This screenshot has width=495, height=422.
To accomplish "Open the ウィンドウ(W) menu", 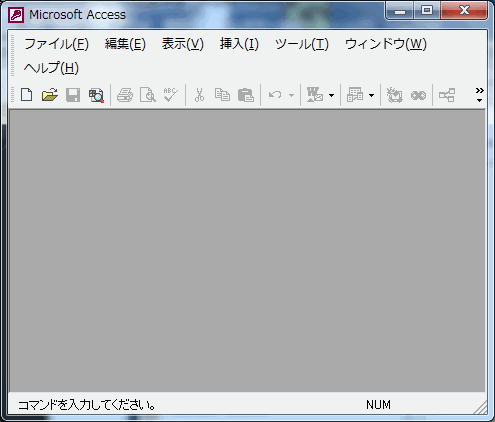I will [386, 44].
